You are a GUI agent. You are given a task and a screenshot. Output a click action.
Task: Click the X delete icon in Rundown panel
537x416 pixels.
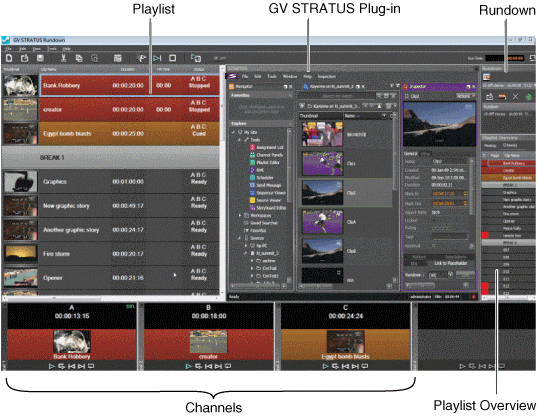coord(515,97)
